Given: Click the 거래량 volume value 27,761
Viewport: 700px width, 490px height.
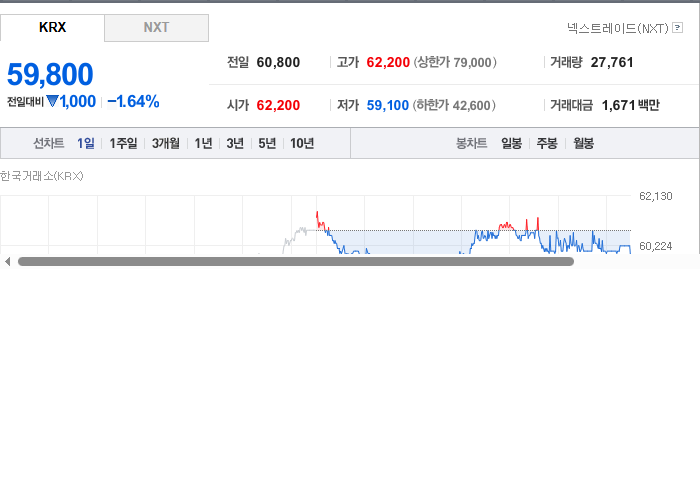Looking at the screenshot, I should [612, 62].
